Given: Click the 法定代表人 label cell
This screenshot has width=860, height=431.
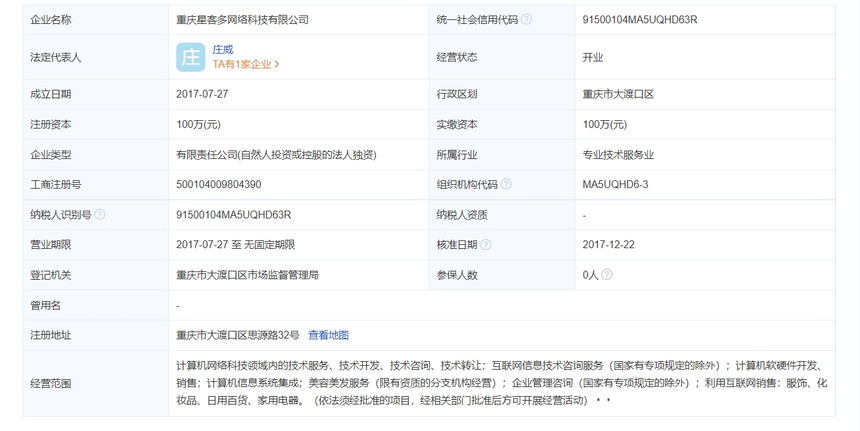Looking at the screenshot, I should pyautogui.click(x=96, y=57).
